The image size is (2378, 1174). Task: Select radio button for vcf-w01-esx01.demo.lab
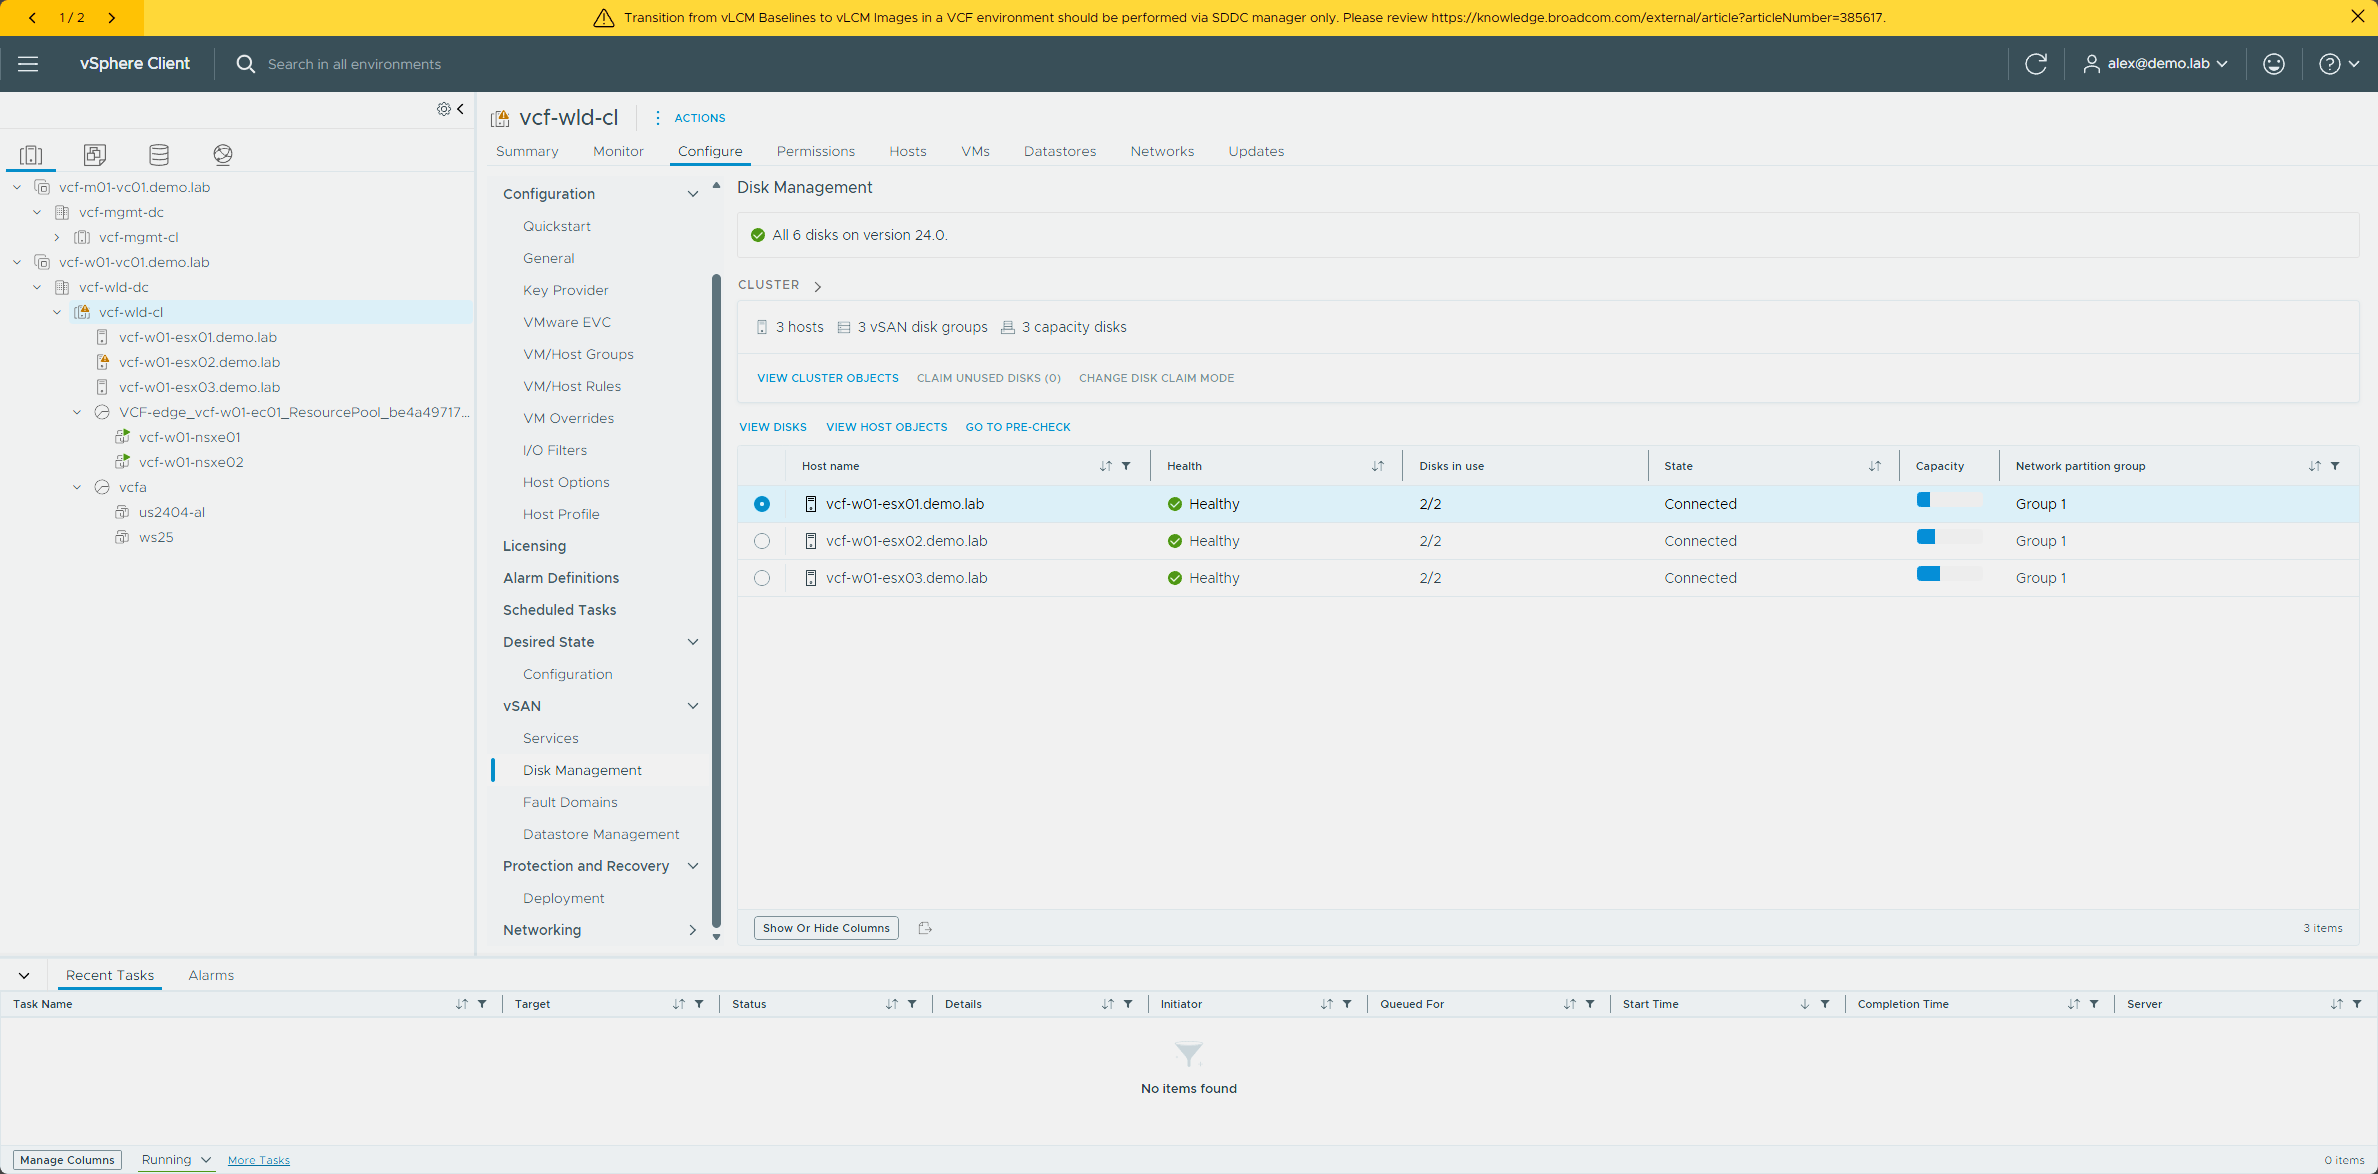(x=762, y=504)
